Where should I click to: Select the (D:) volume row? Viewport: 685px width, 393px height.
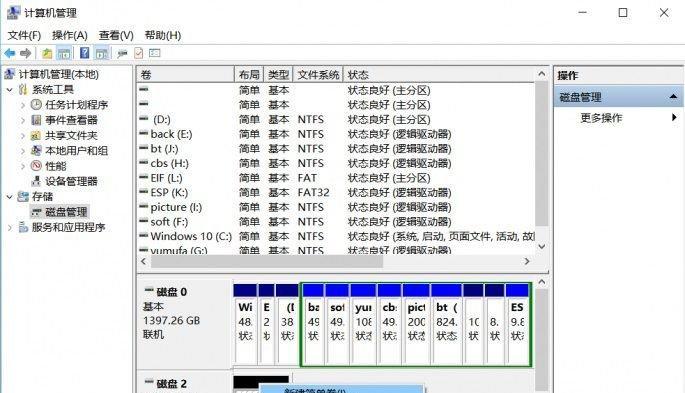[336, 119]
